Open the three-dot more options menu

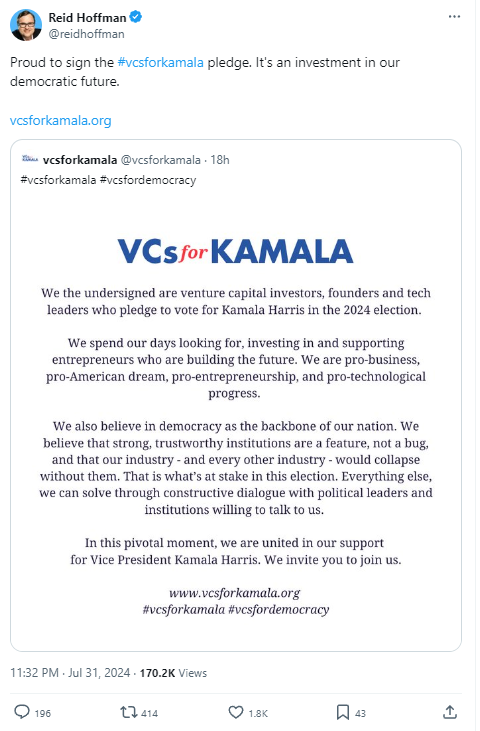pos(454,17)
